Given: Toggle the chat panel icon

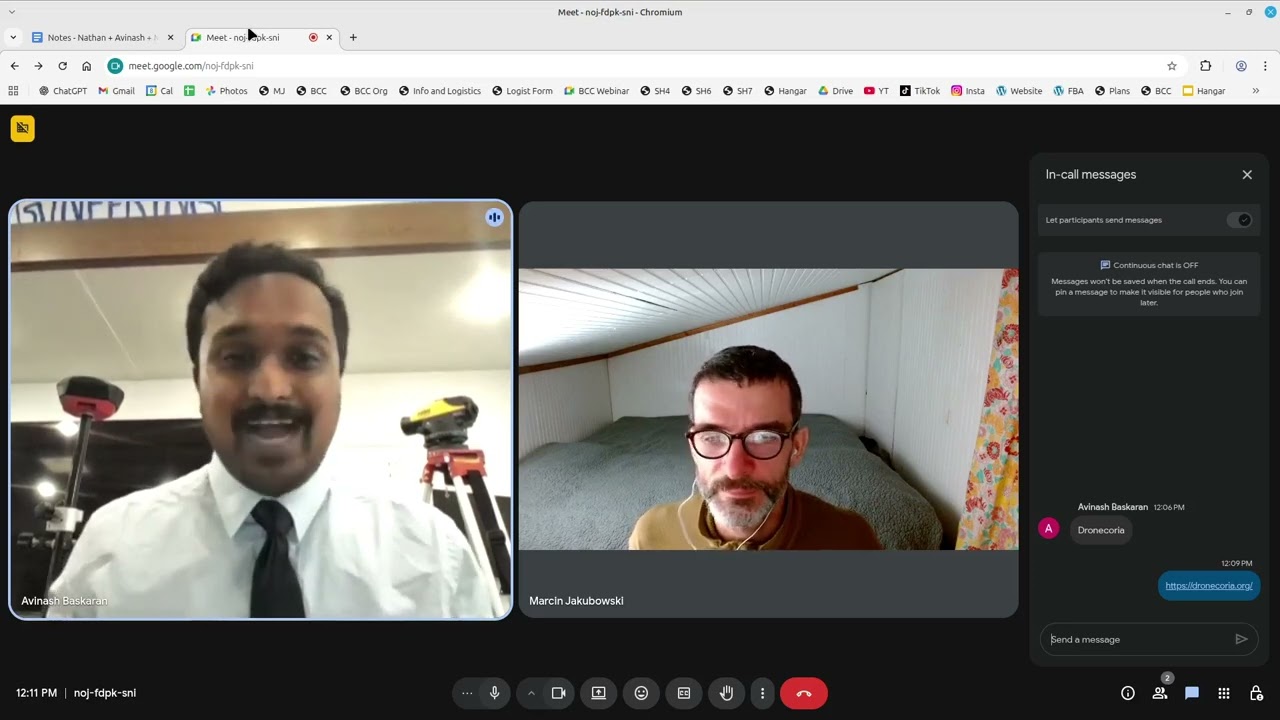Looking at the screenshot, I should [x=1192, y=693].
